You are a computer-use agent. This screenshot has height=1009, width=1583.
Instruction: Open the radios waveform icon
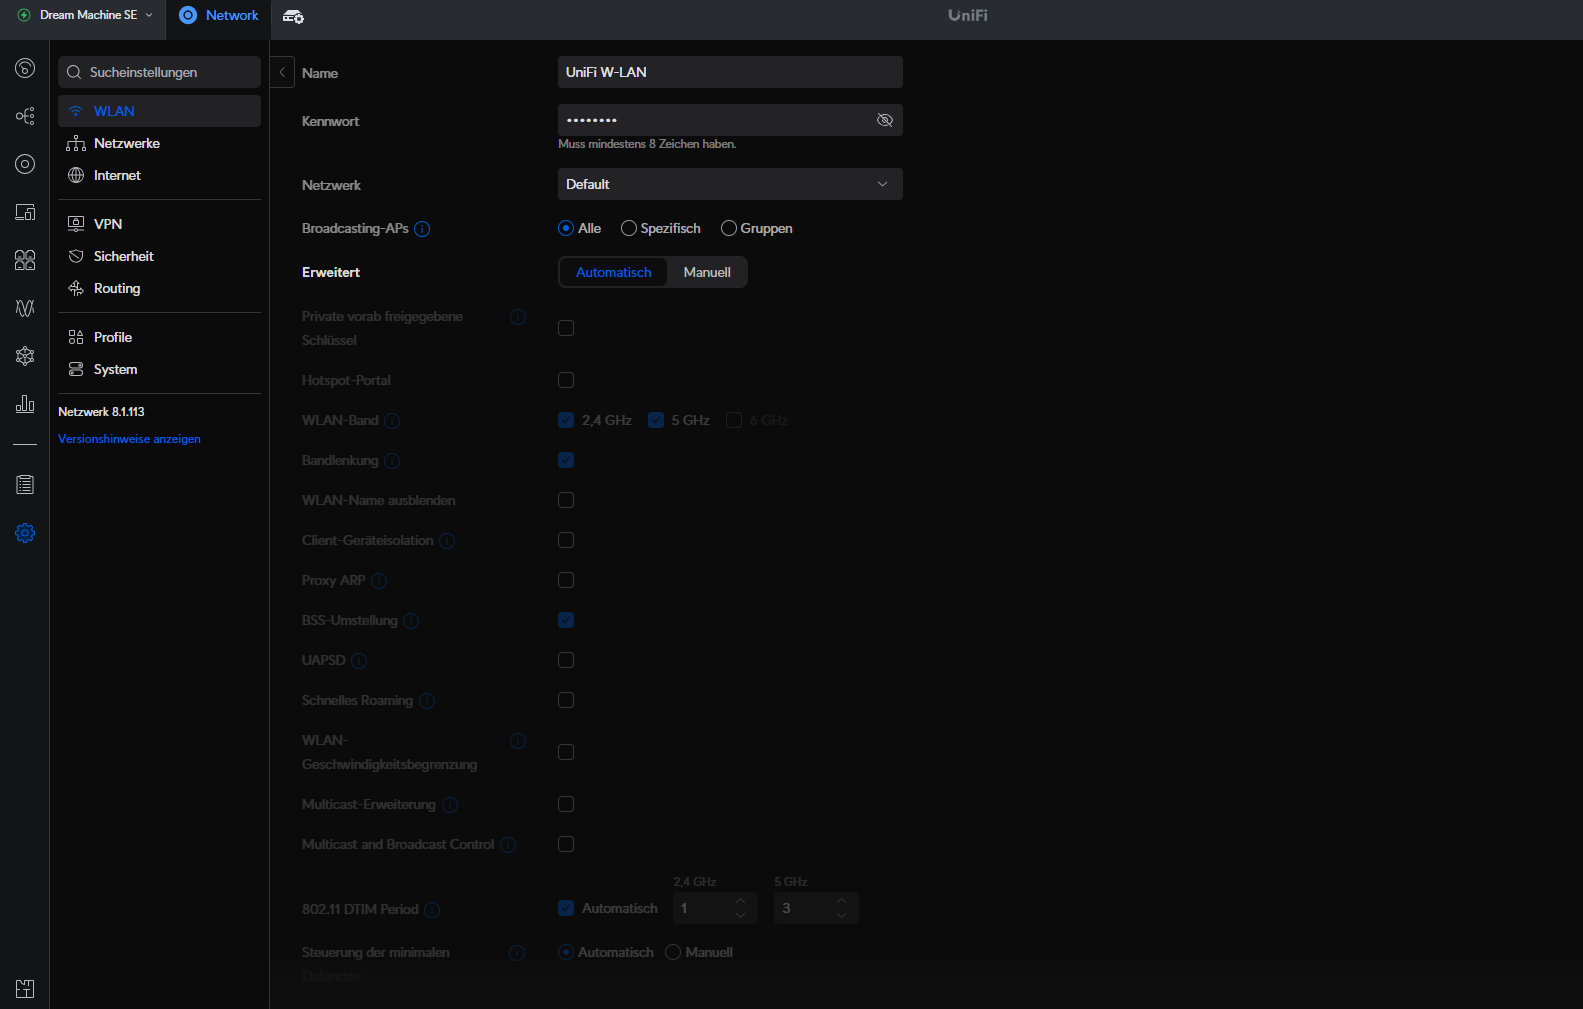[25, 308]
